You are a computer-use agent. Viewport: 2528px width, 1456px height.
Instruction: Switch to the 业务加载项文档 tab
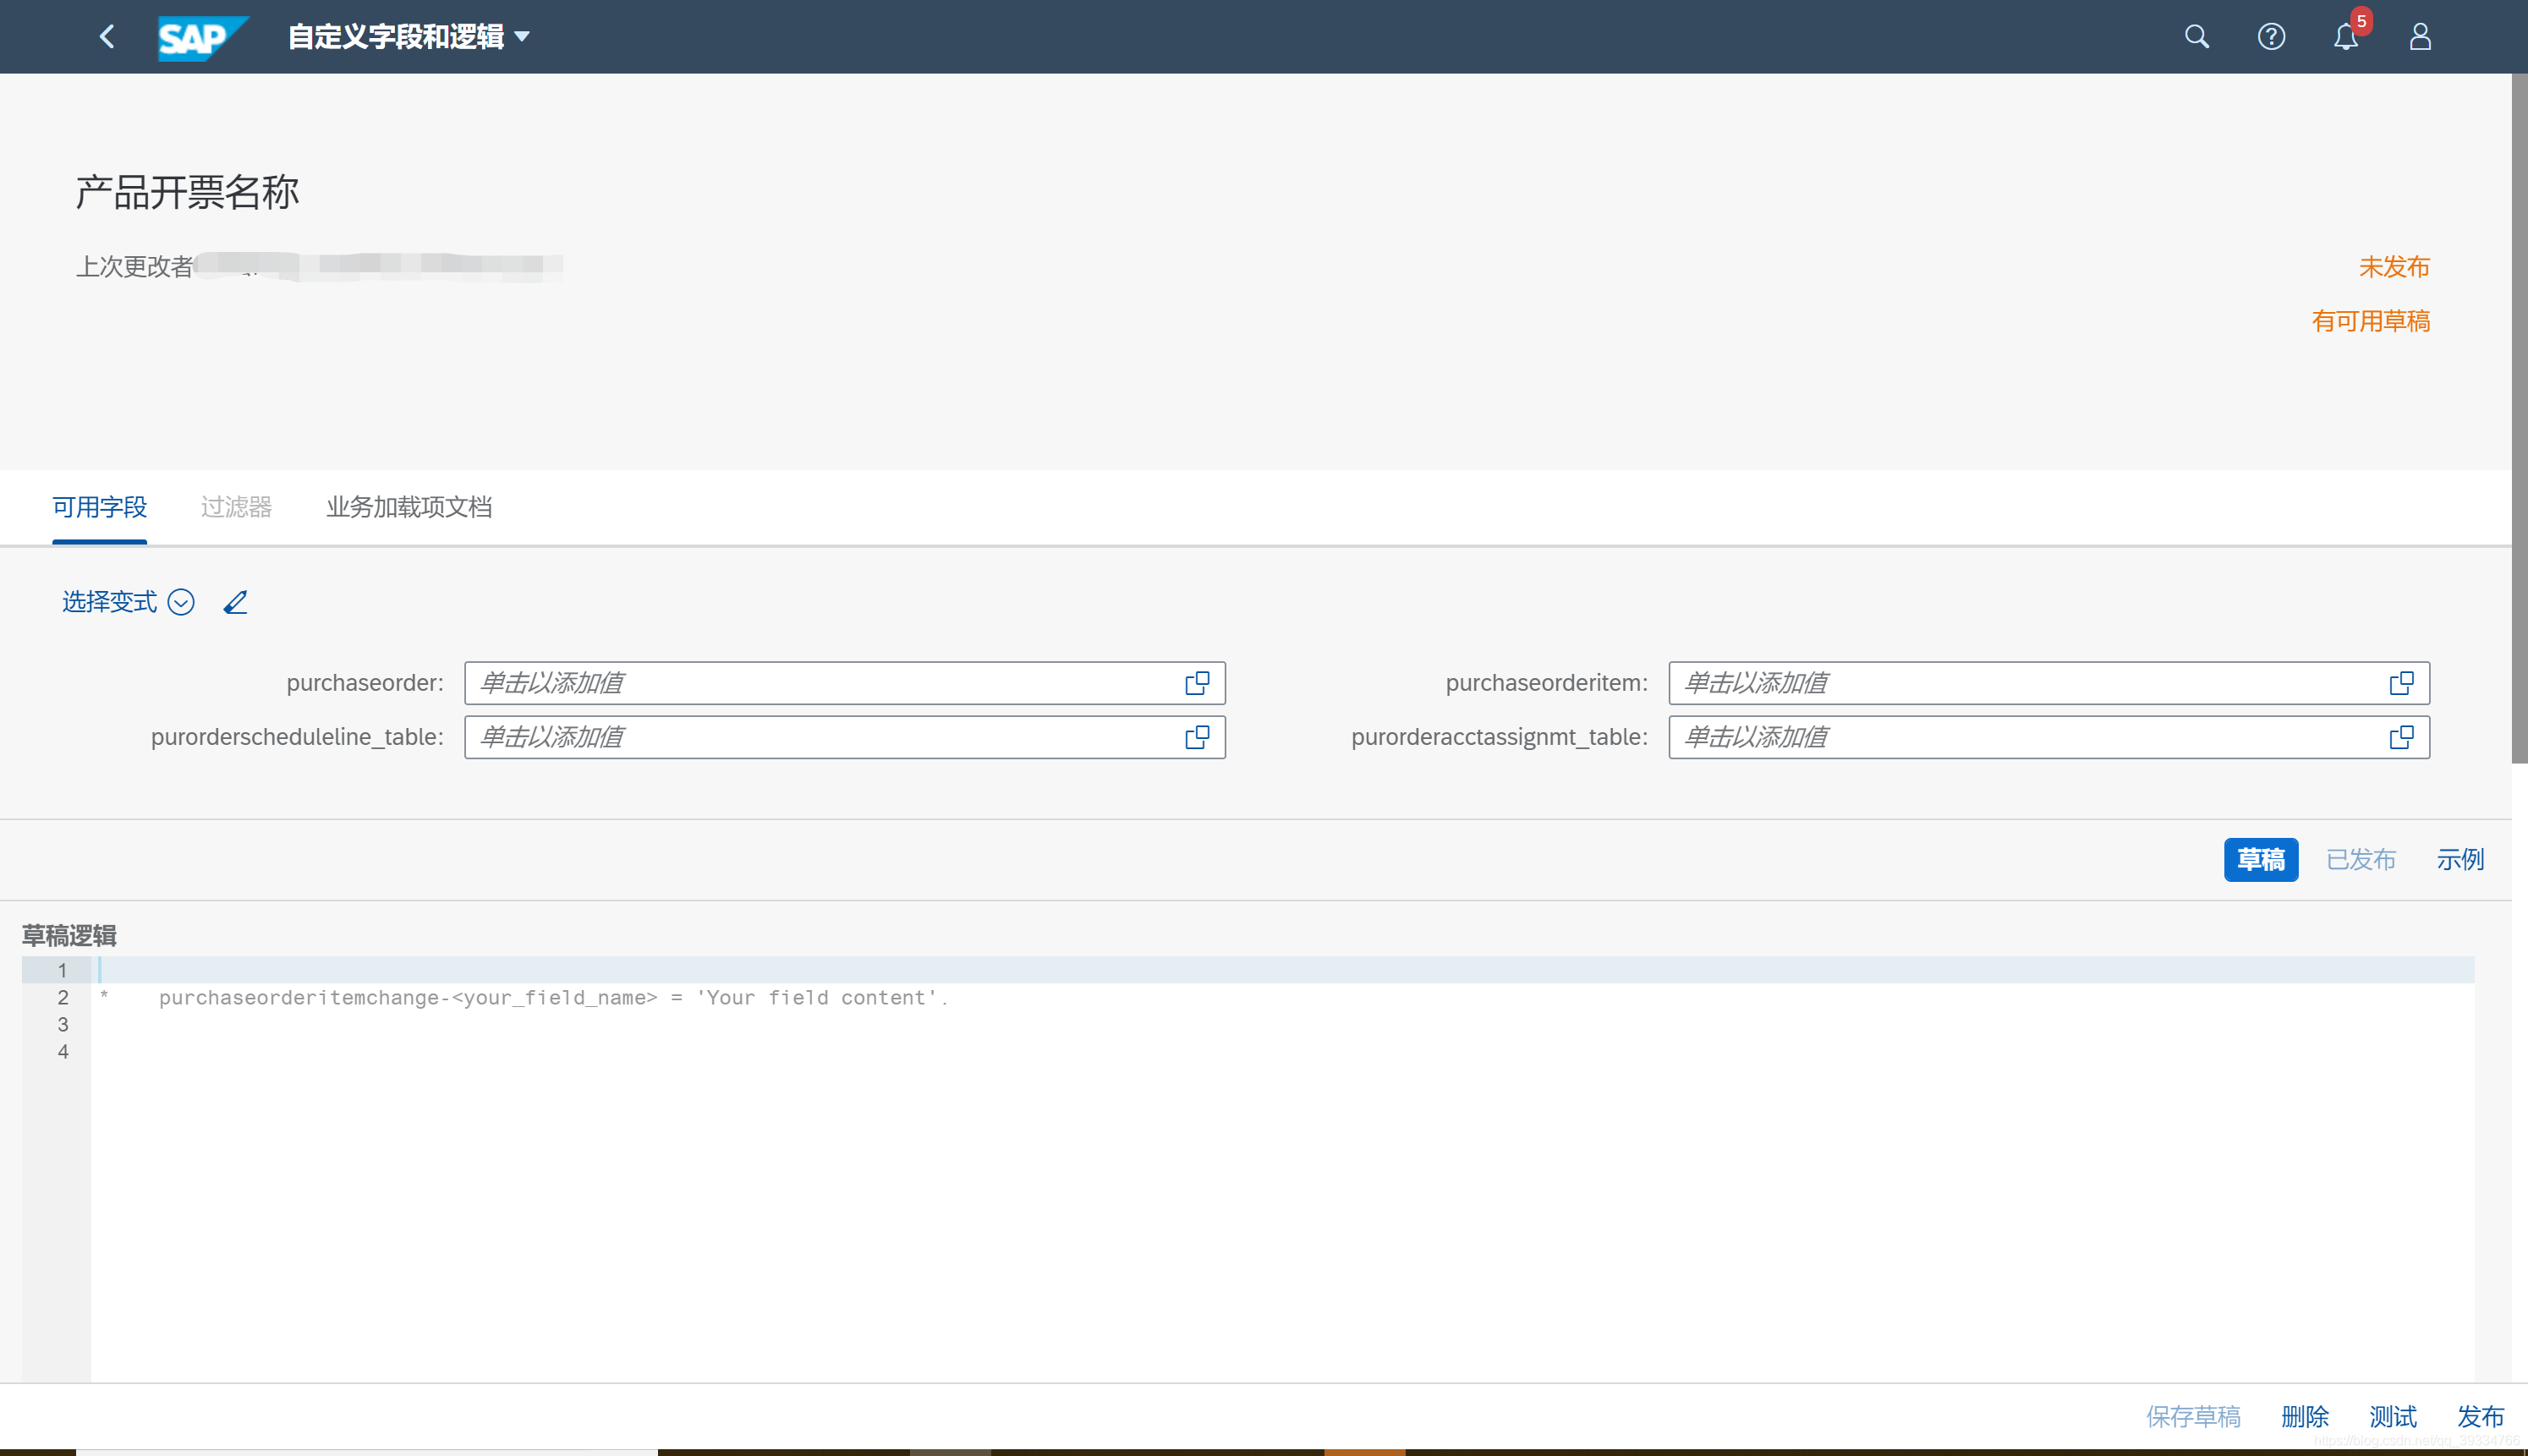(409, 507)
